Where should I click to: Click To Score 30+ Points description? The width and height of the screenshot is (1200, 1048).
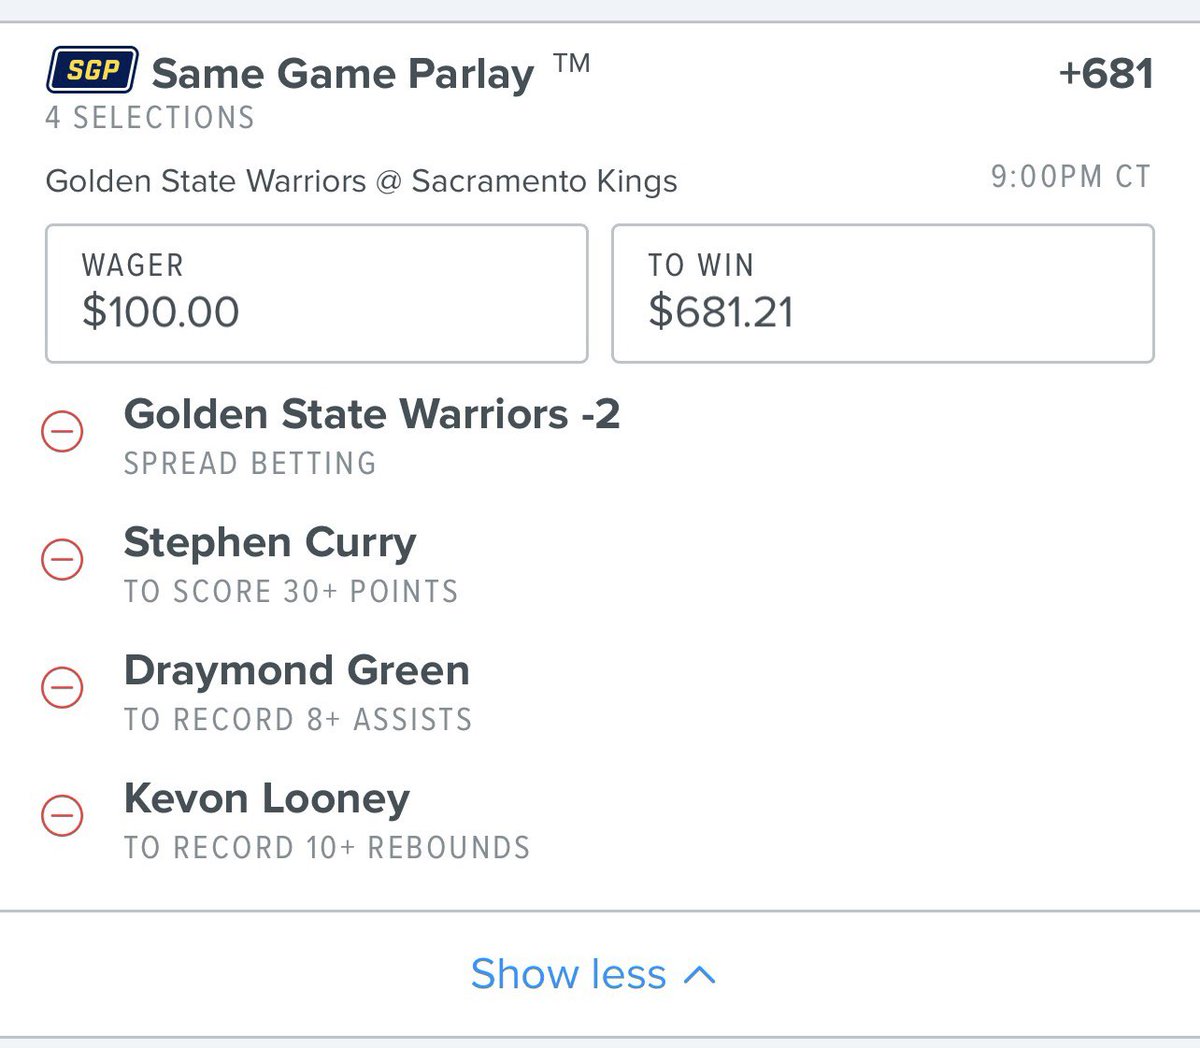click(291, 592)
